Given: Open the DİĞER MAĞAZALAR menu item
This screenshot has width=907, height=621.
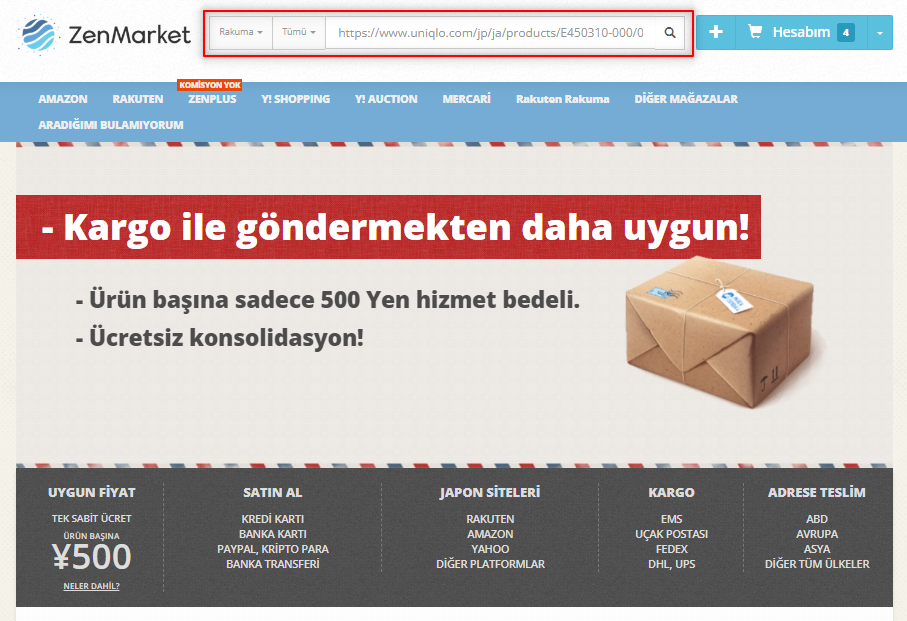Looking at the screenshot, I should pyautogui.click(x=686, y=99).
